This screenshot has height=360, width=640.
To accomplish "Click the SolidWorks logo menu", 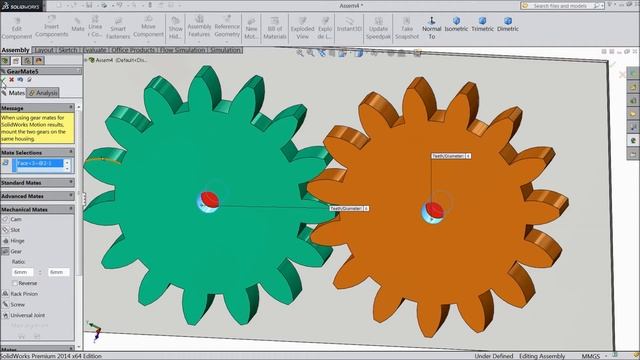I will pos(21,6).
